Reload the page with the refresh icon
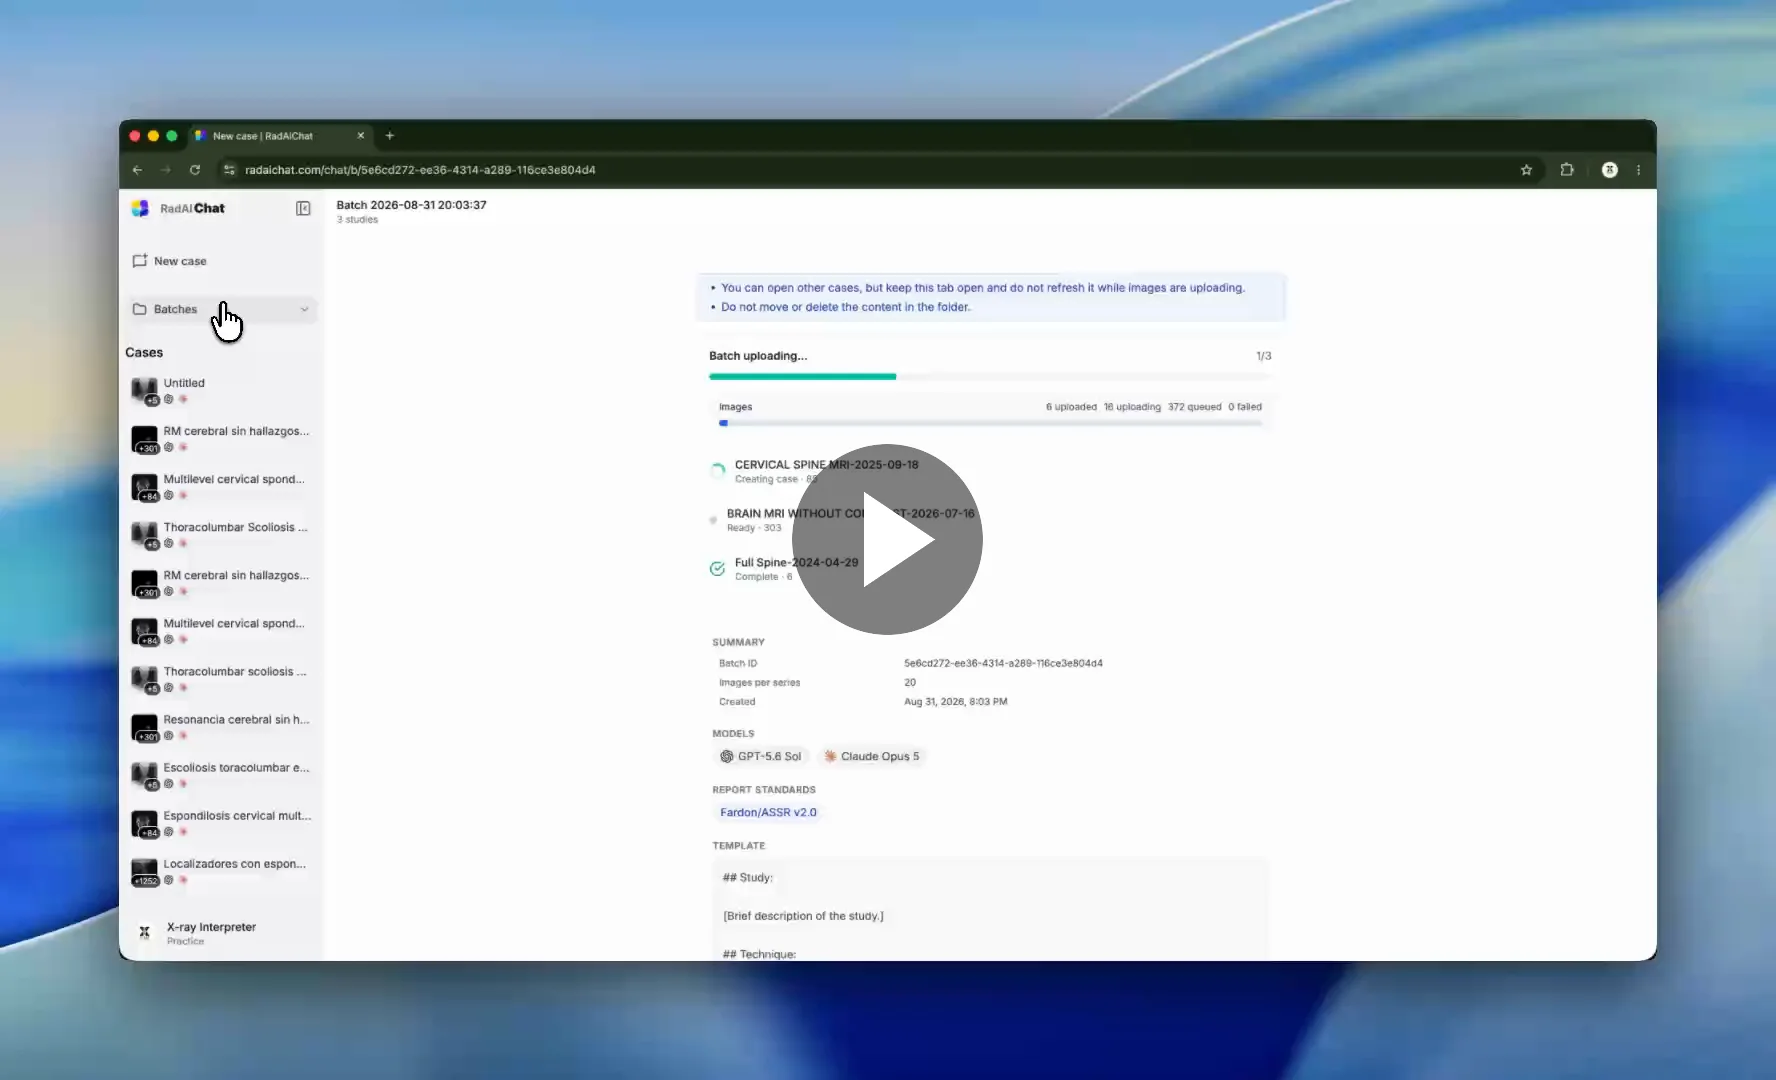The width and height of the screenshot is (1776, 1080). 195,170
